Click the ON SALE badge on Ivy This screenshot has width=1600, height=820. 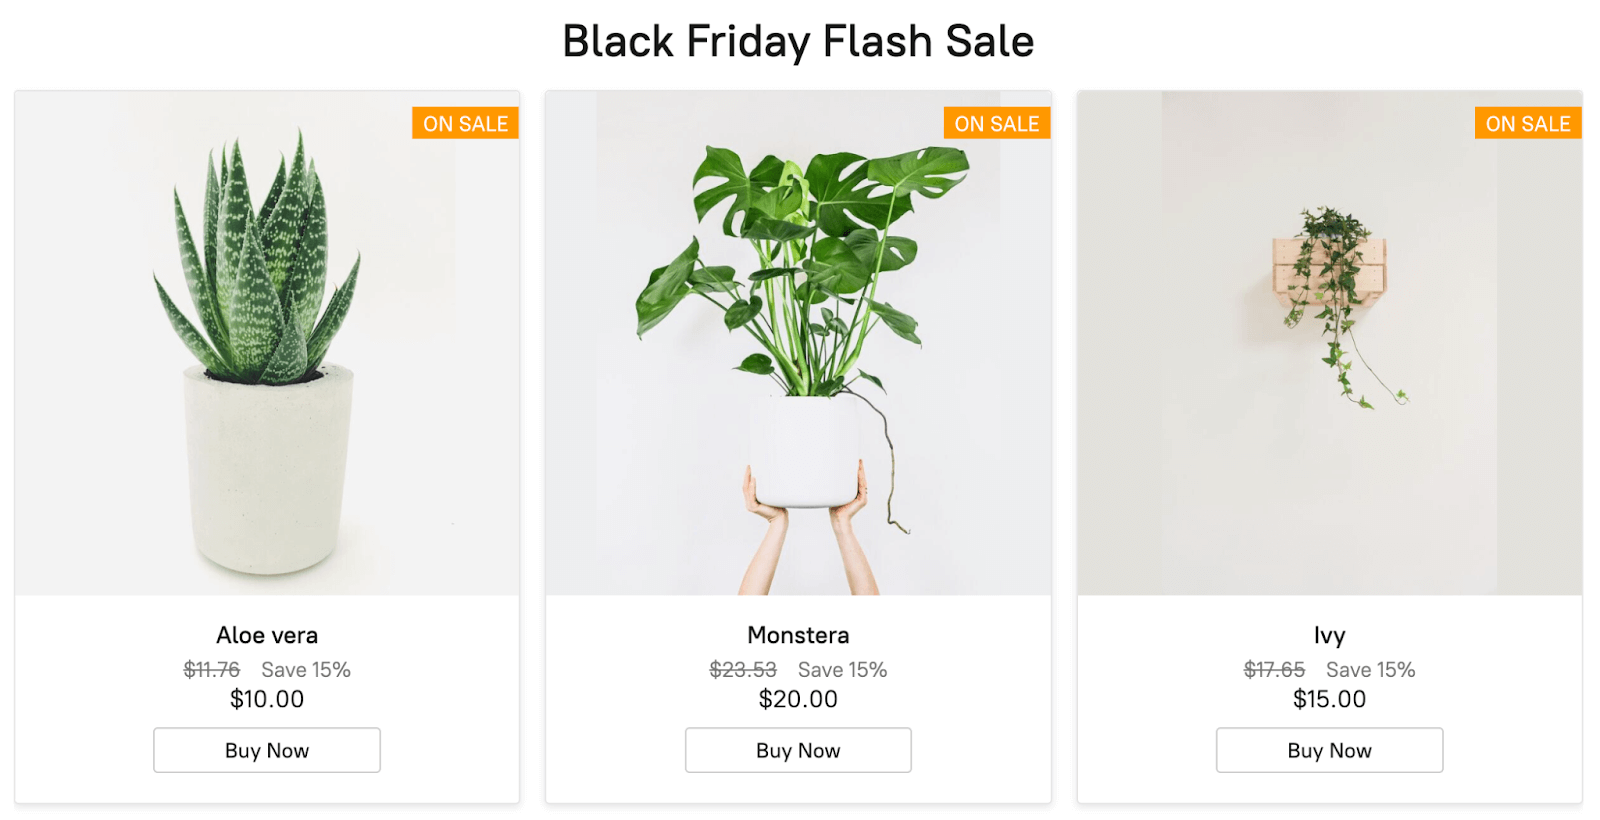pyautogui.click(x=1528, y=123)
